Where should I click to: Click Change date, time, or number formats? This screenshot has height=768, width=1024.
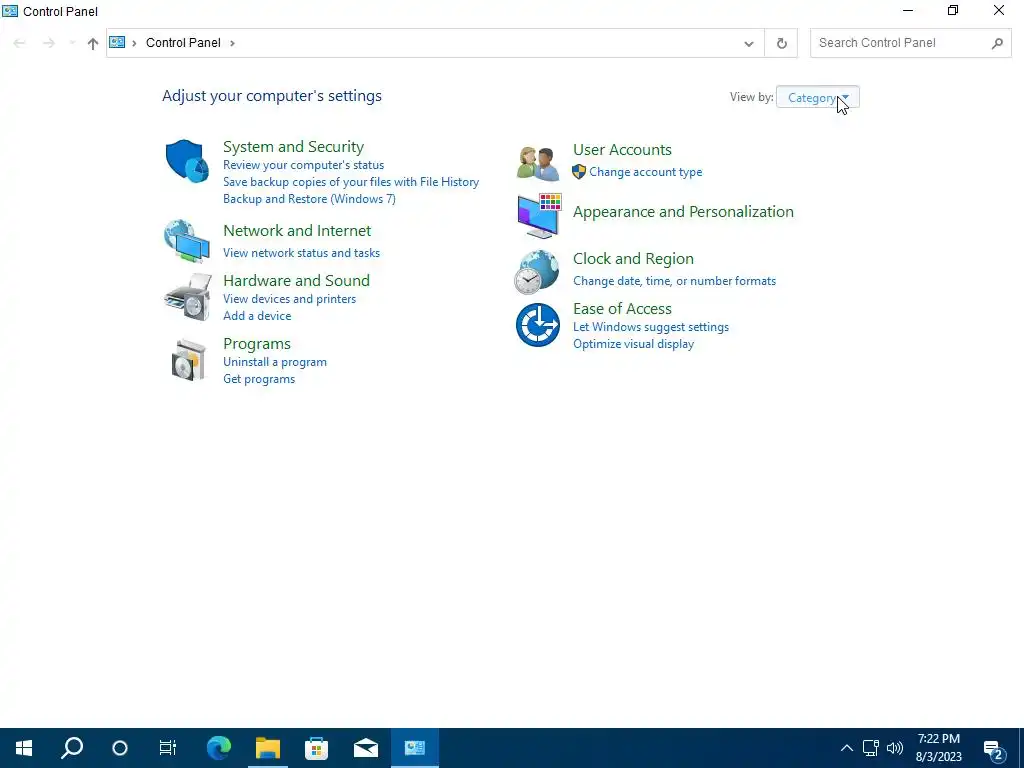(x=675, y=281)
